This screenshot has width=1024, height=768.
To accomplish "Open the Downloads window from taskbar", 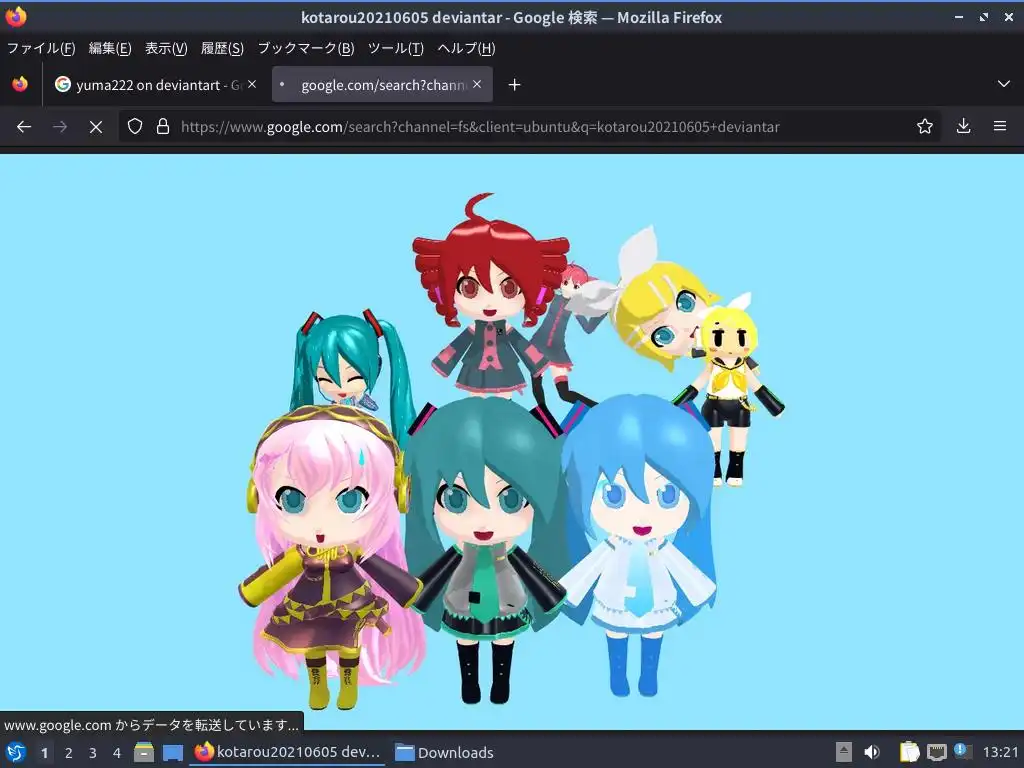I will pyautogui.click(x=445, y=752).
